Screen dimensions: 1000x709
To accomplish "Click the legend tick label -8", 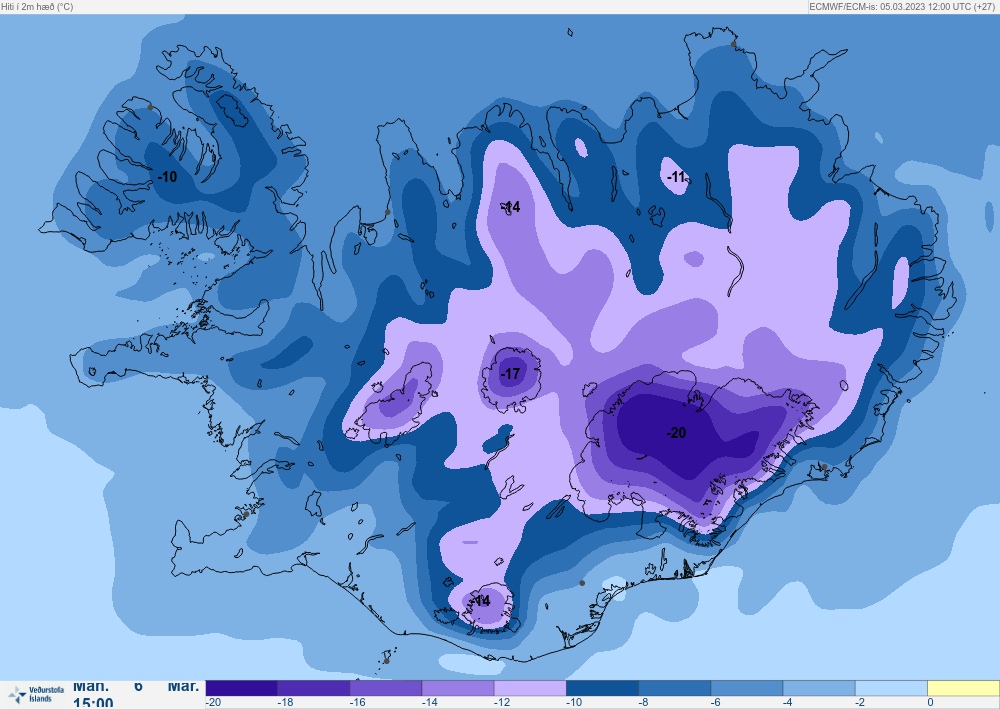I will 643,703.
